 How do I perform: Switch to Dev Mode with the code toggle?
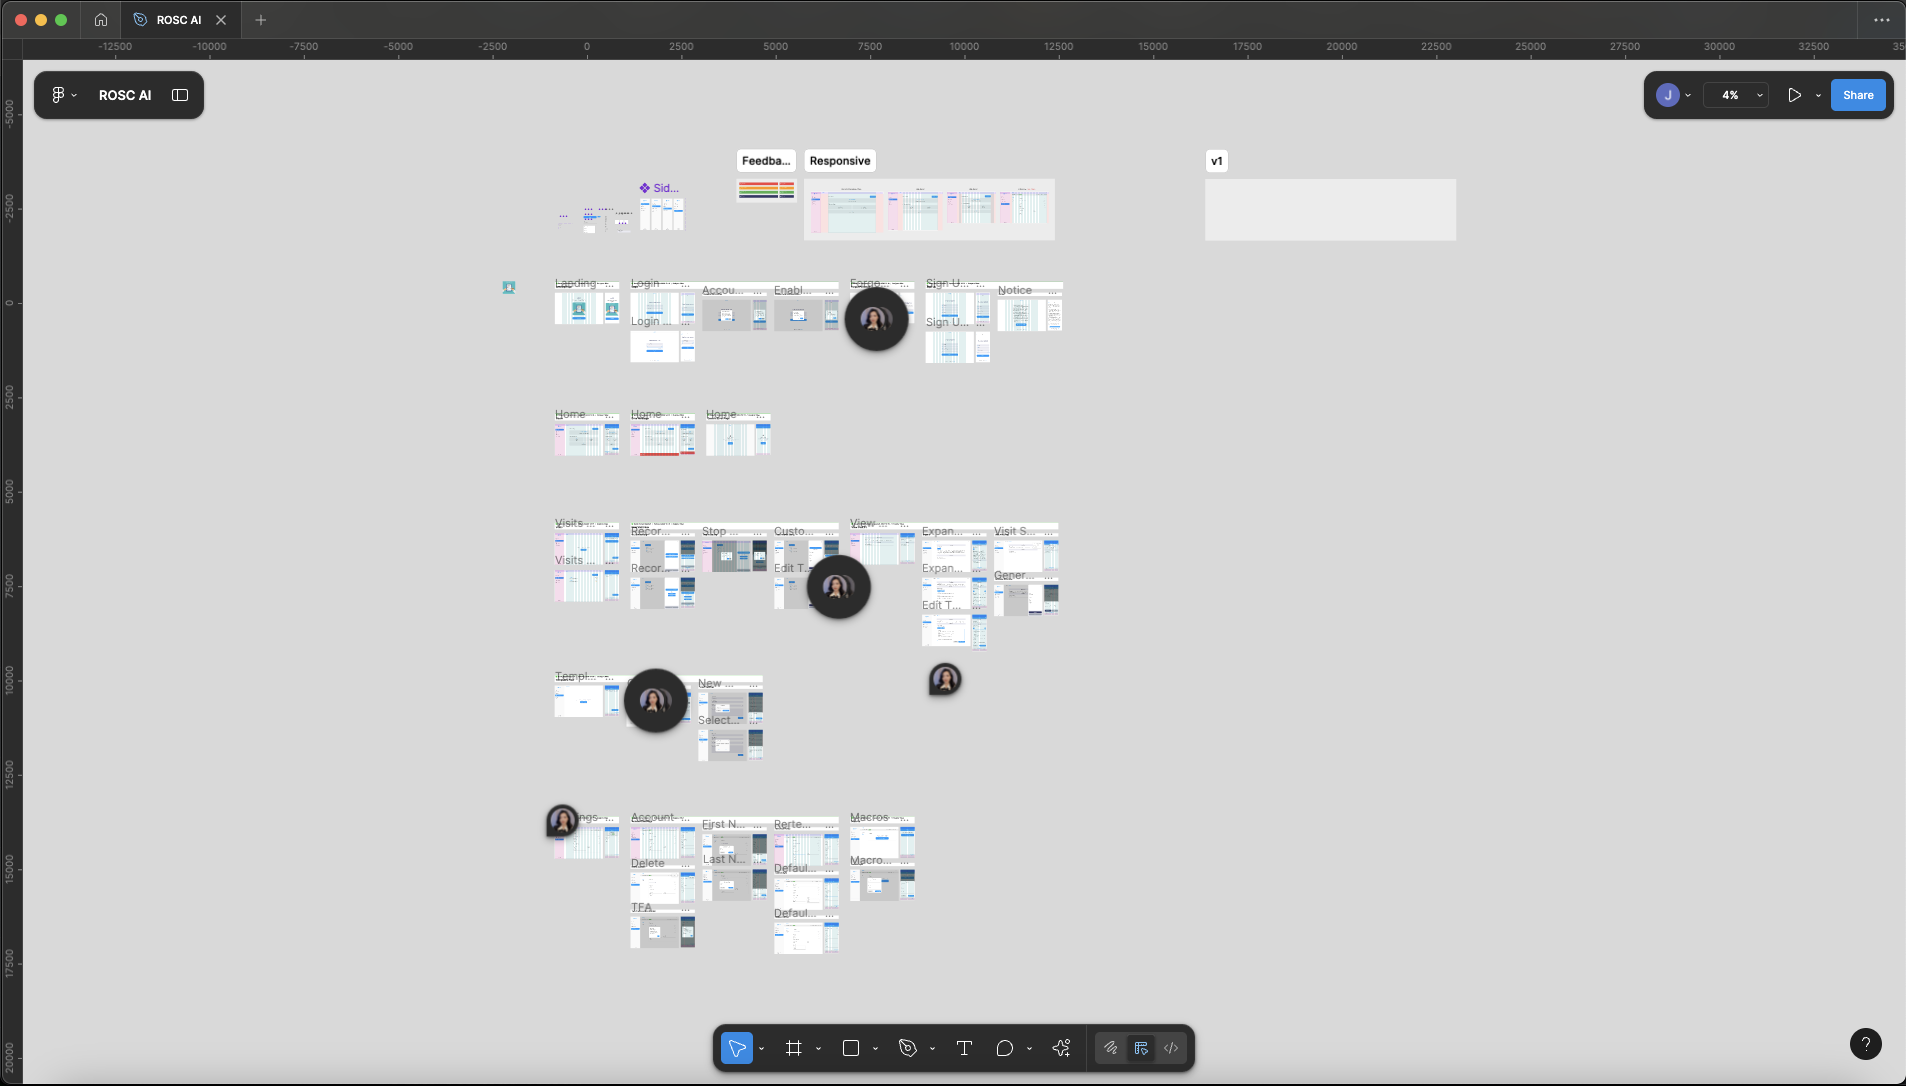1170,1048
